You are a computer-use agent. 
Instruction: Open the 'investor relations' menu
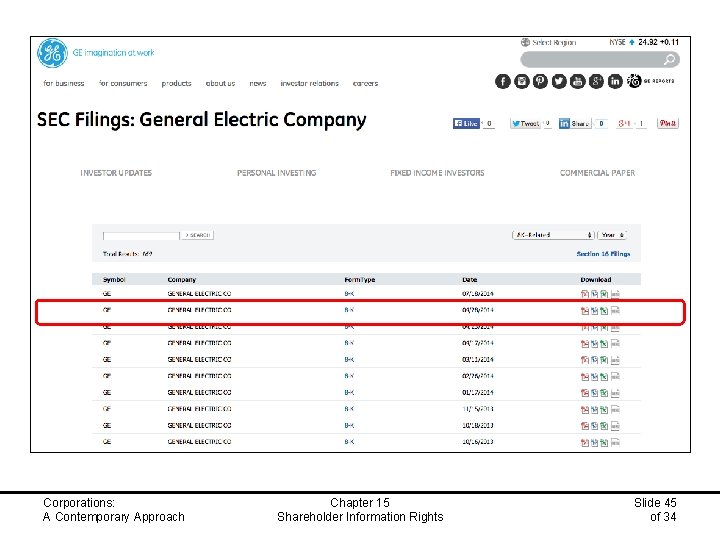click(x=309, y=84)
